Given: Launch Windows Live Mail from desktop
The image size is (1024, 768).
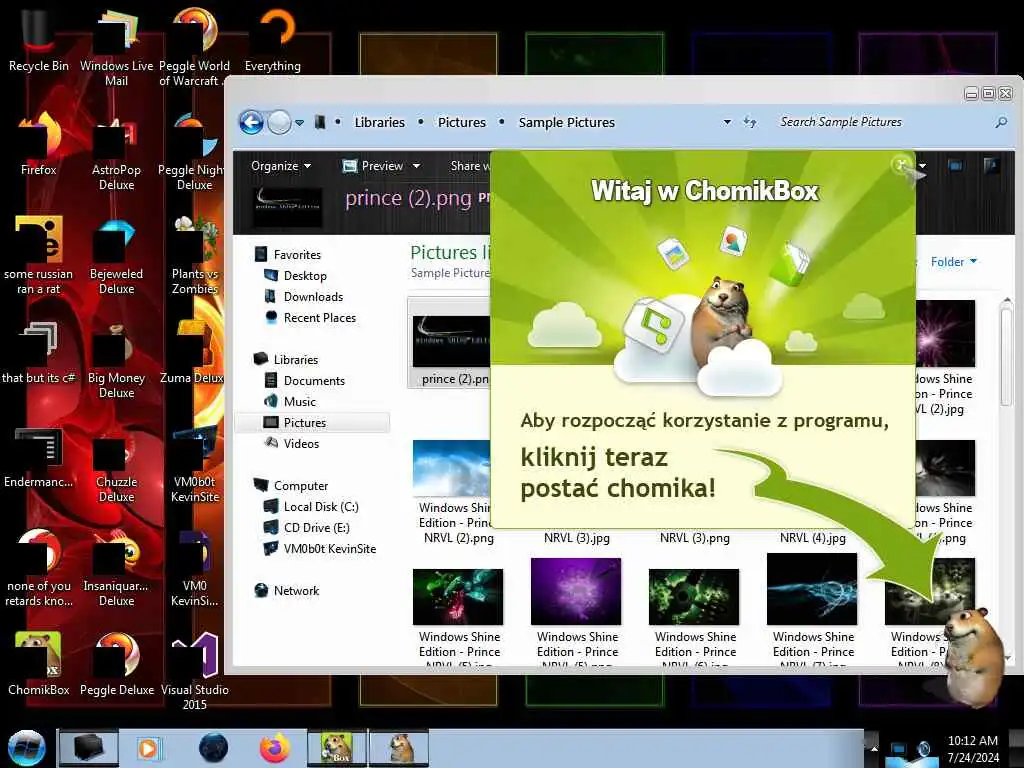Looking at the screenshot, I should (116, 46).
